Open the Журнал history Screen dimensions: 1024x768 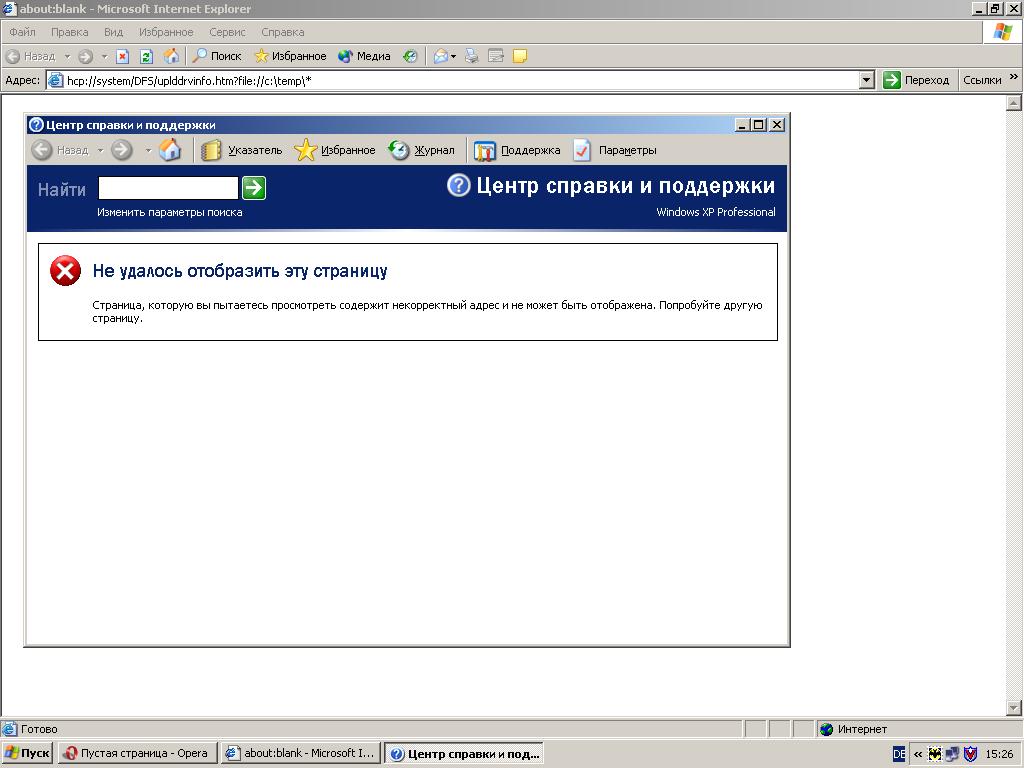click(421, 150)
